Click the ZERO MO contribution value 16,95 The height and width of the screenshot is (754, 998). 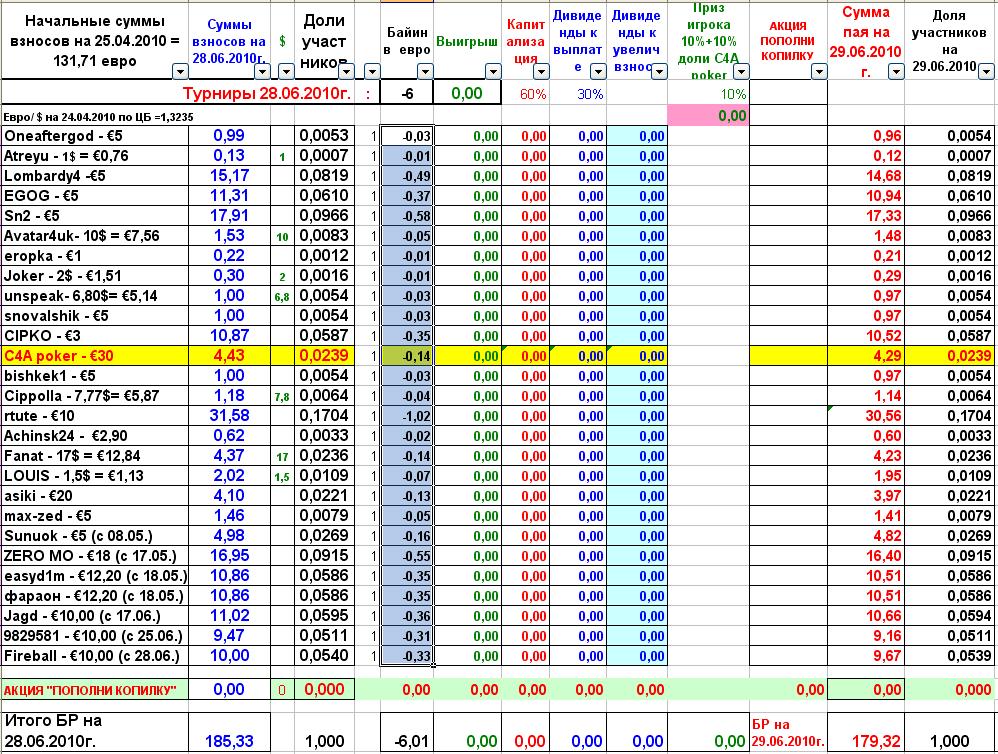click(x=230, y=555)
